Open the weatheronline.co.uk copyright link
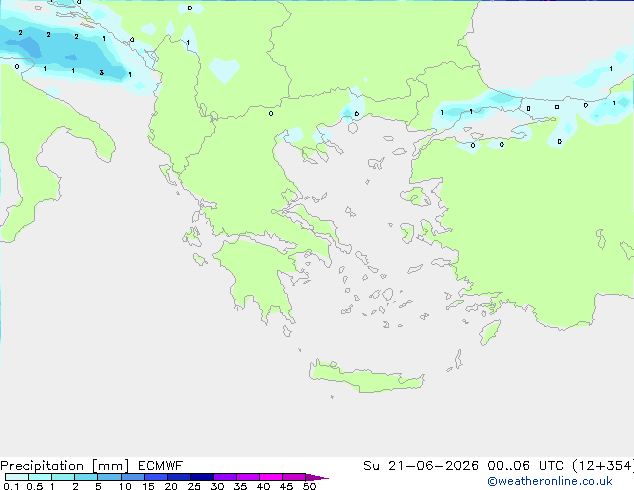 550,481
